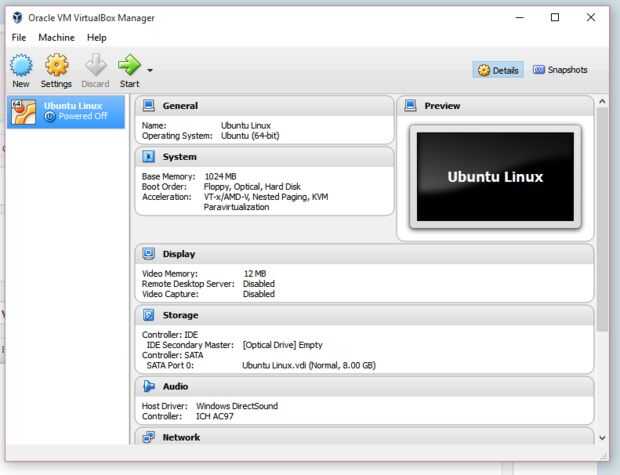Click the Controller: SATA row

pyautogui.click(x=172, y=355)
